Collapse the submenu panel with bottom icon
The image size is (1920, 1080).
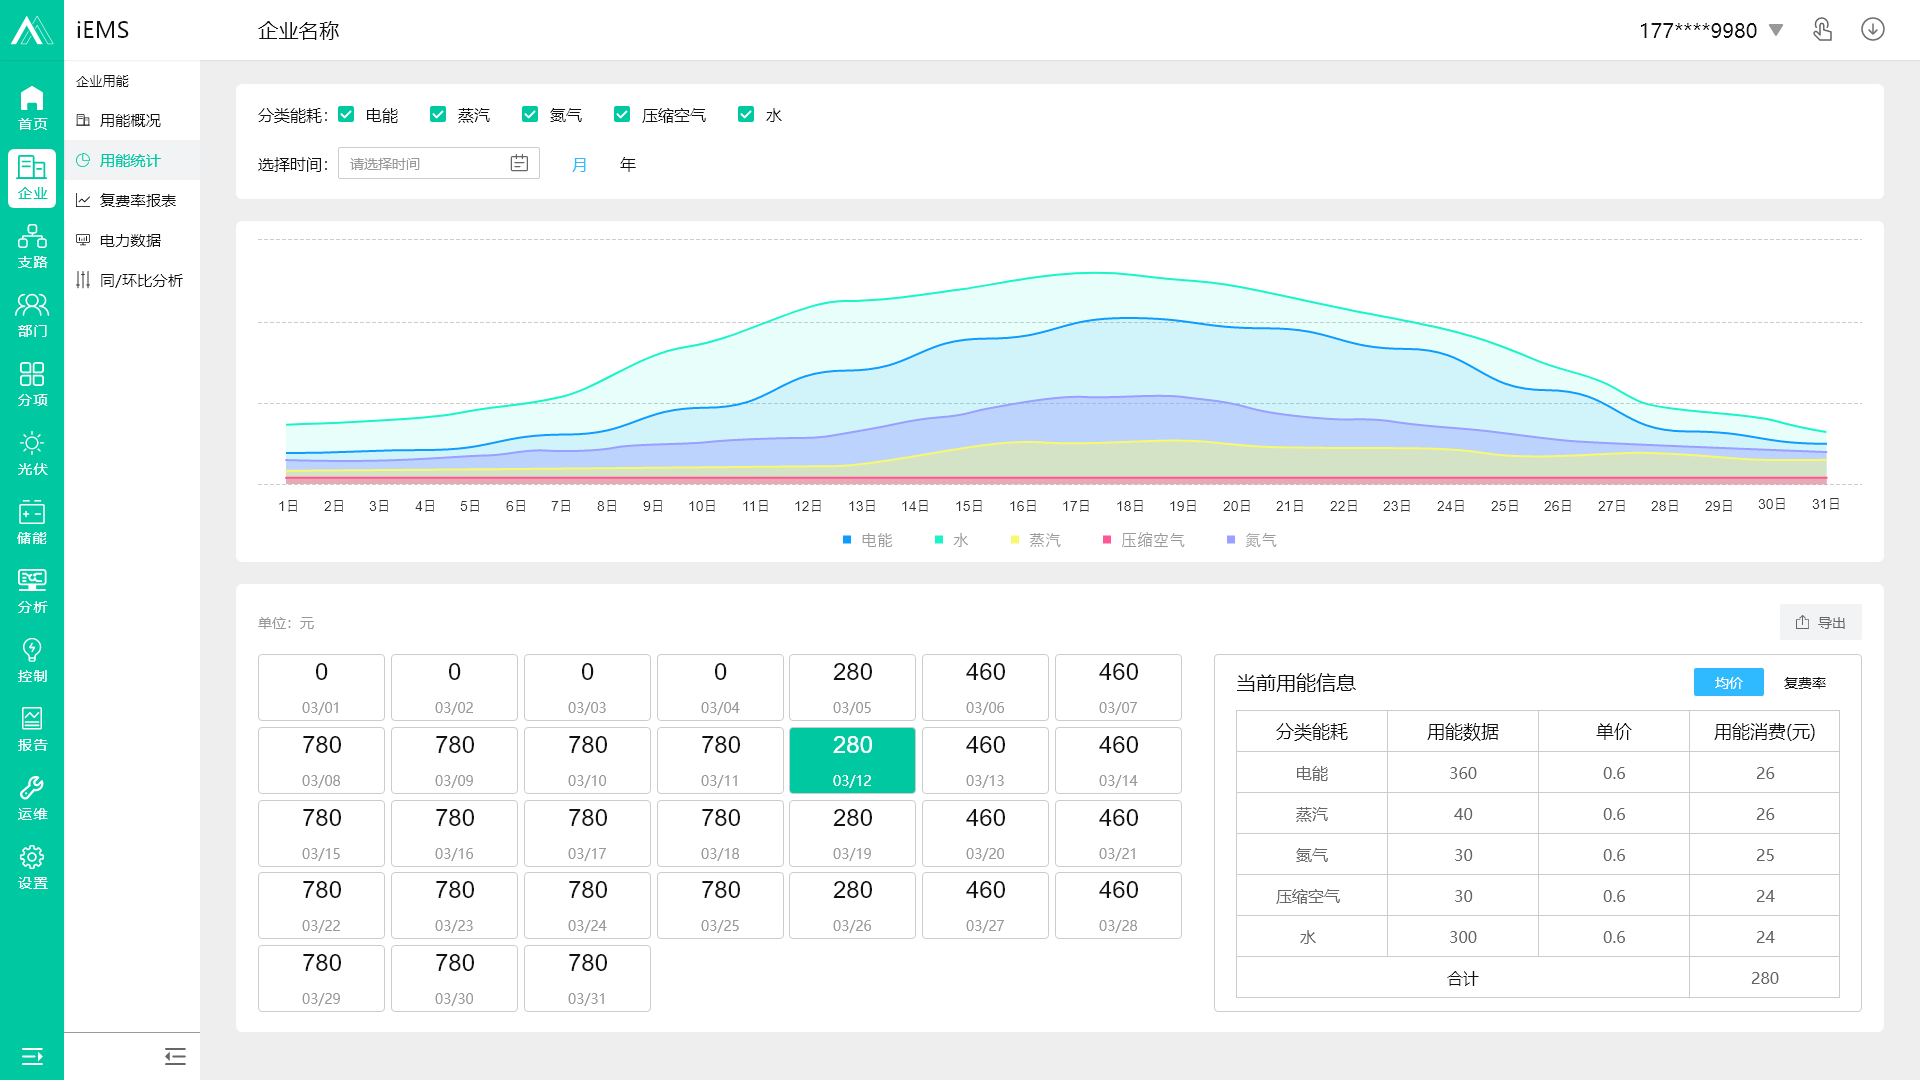pyautogui.click(x=175, y=1056)
